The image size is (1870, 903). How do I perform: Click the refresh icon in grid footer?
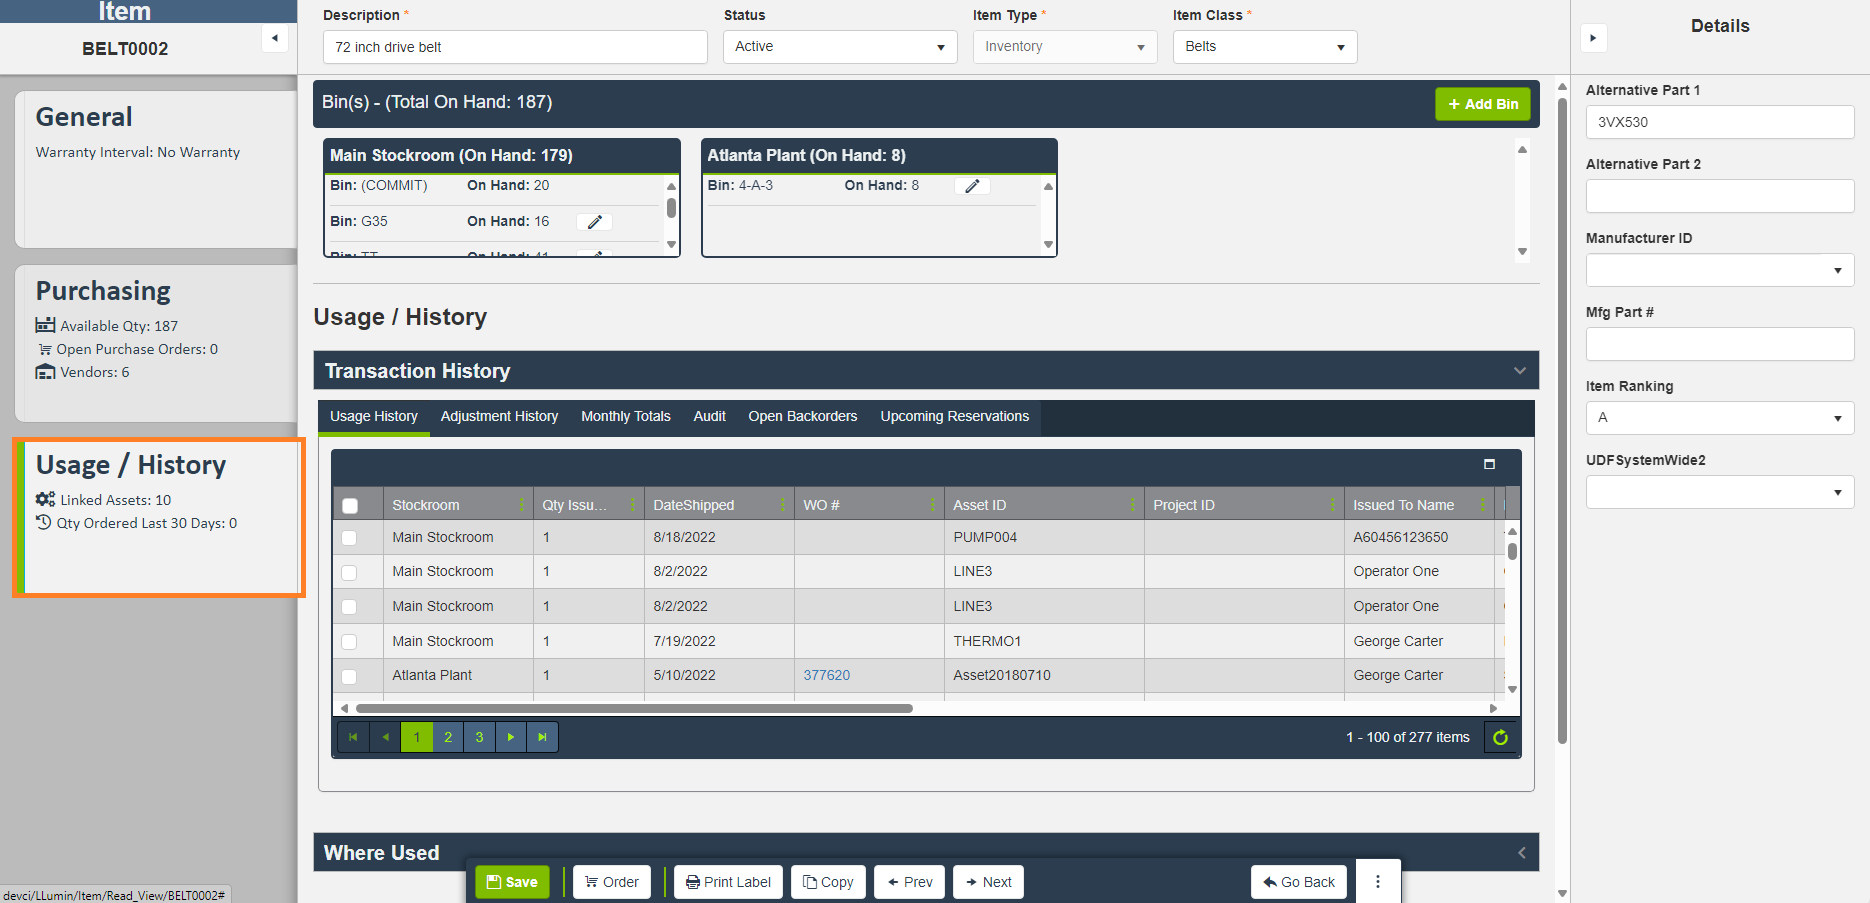(1500, 738)
